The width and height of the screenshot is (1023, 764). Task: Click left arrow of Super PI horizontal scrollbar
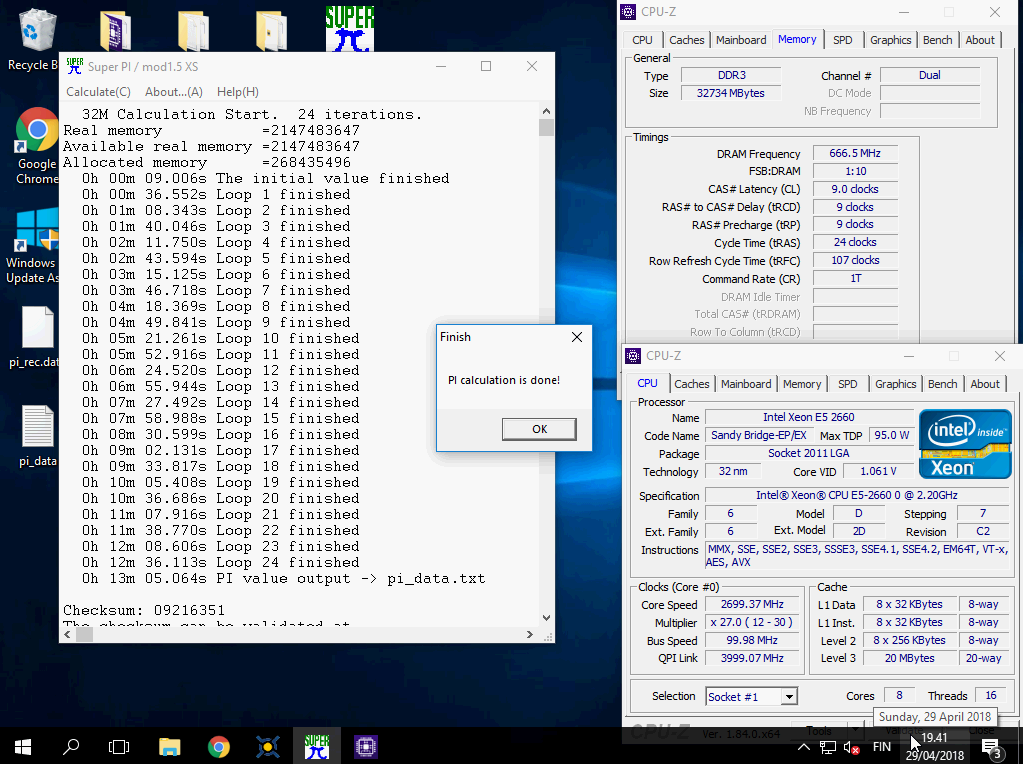point(68,634)
